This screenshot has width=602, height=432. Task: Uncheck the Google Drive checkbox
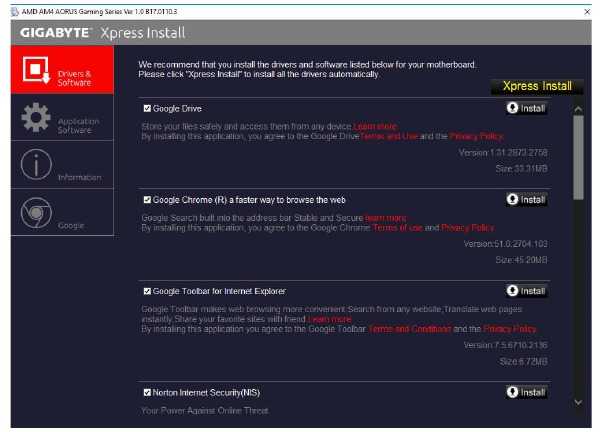[x=148, y=108]
